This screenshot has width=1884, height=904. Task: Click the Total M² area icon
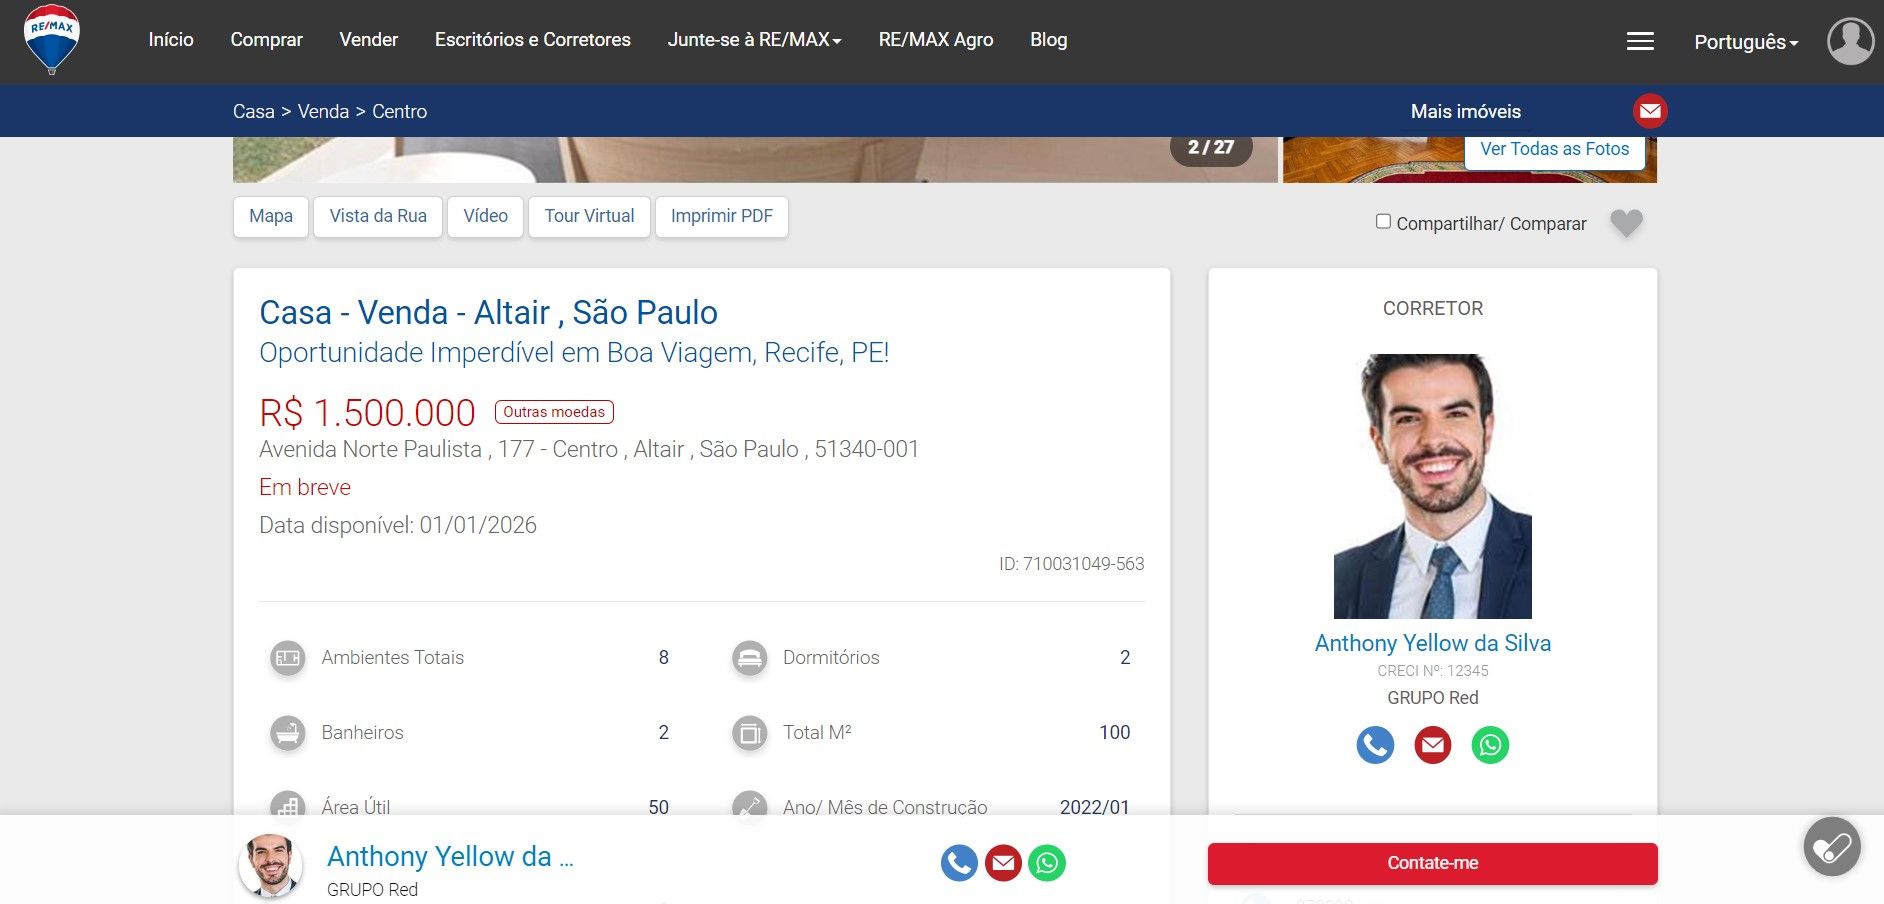click(749, 733)
